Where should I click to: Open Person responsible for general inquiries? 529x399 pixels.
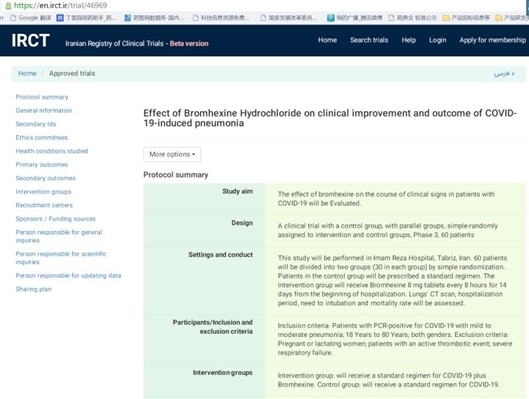(x=59, y=236)
